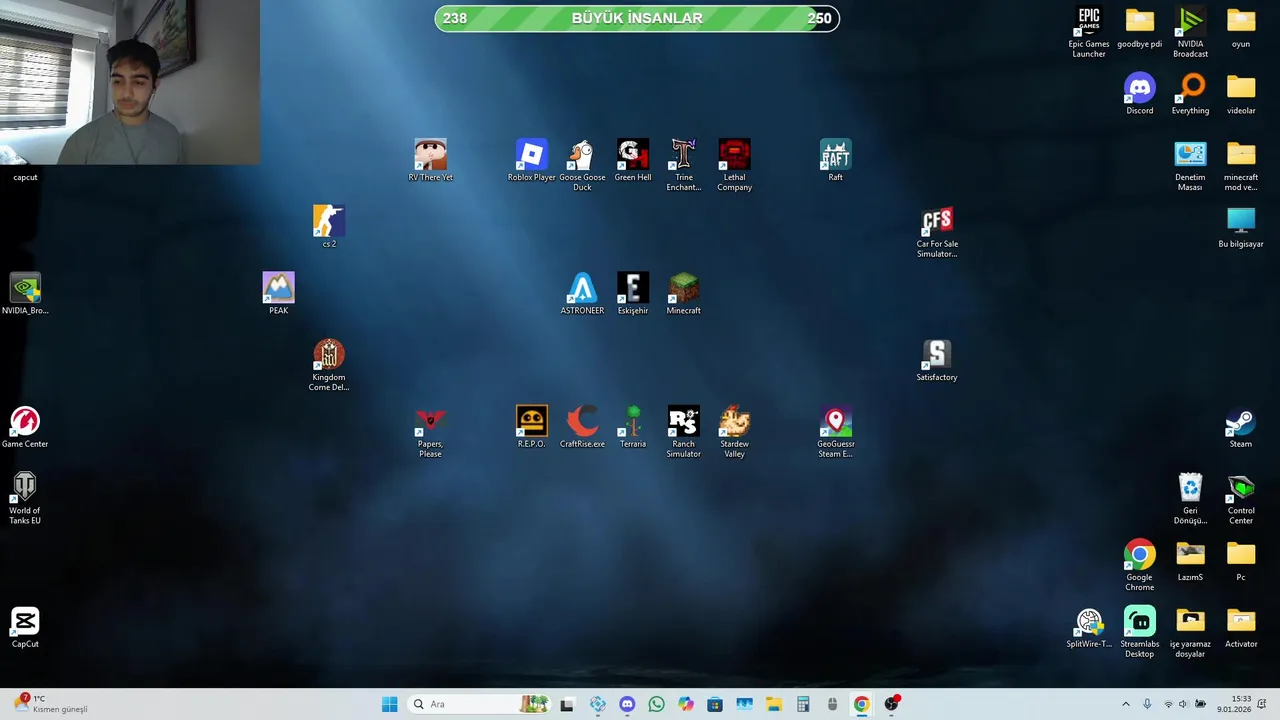
Task: Launch R.E.P.O. from the desktop
Action: point(531,427)
